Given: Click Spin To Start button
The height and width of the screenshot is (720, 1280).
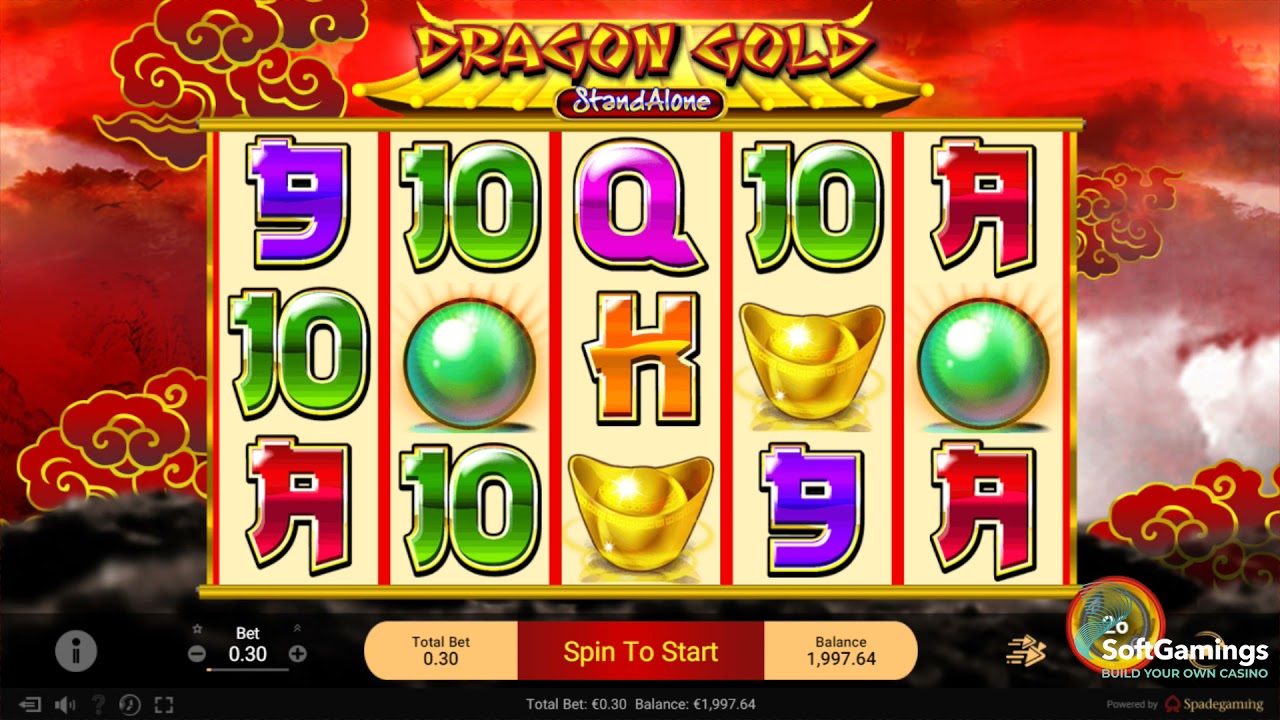Looking at the screenshot, I should tap(640, 652).
